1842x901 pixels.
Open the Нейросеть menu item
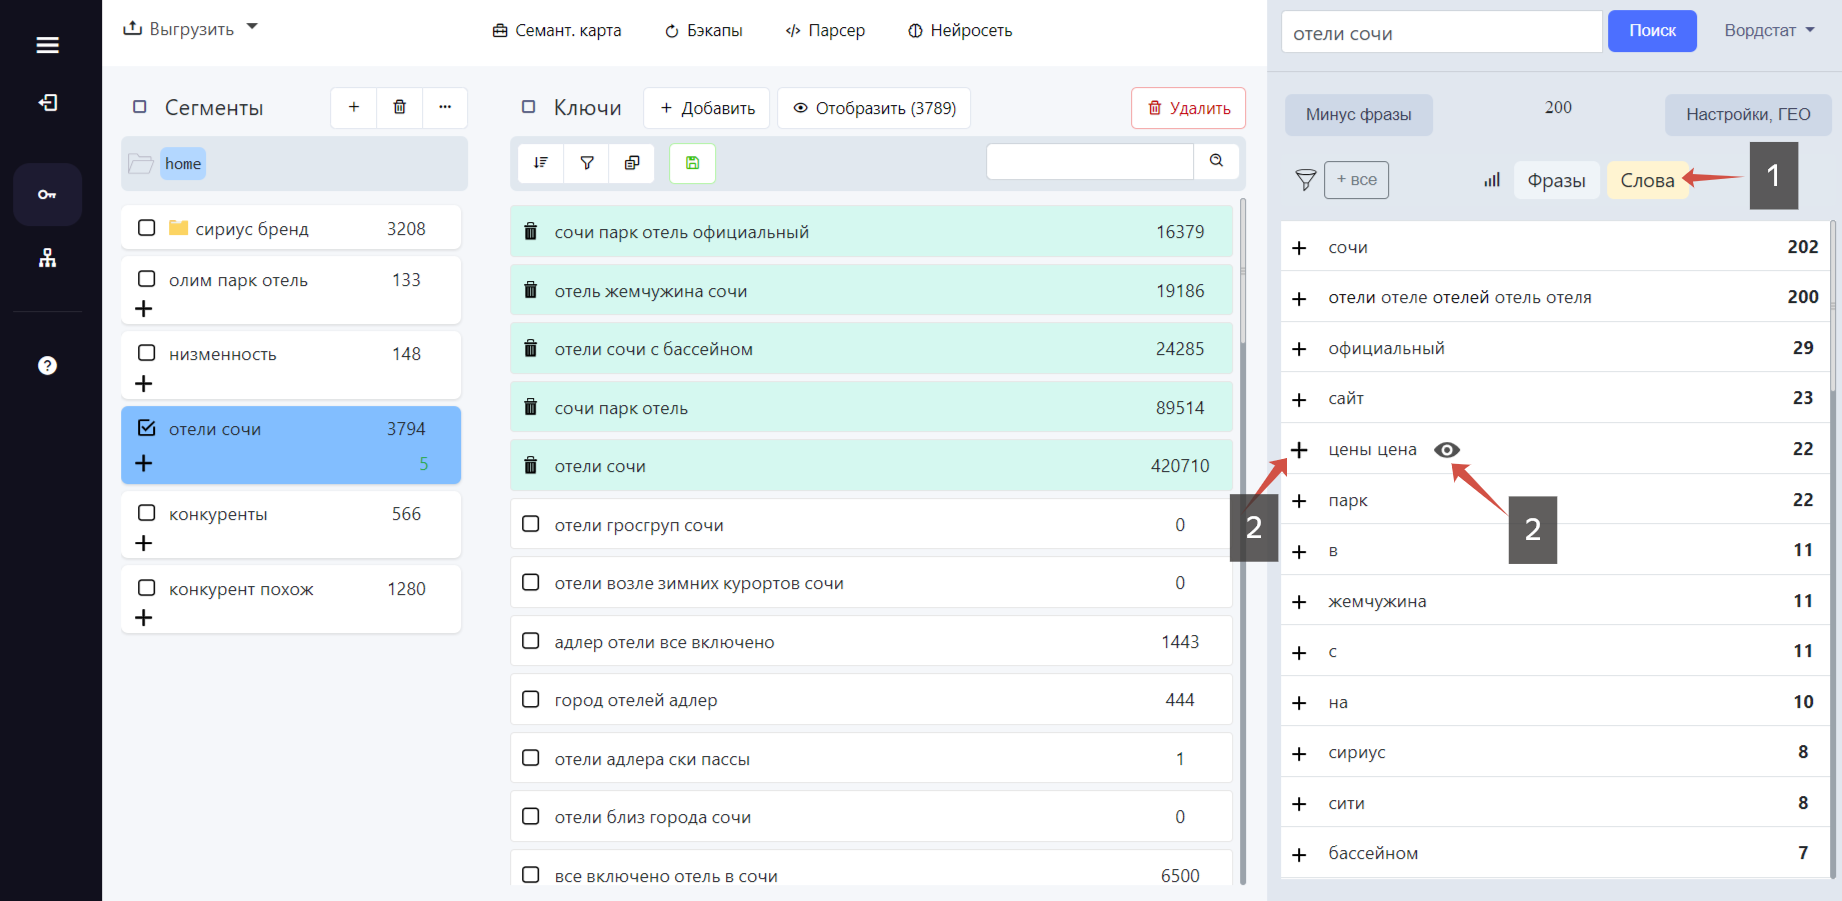pos(960,30)
